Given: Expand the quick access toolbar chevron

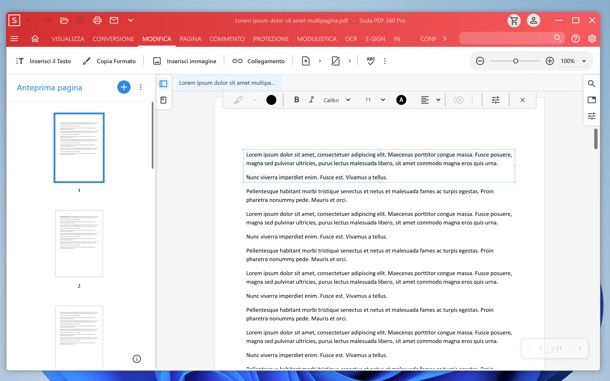Looking at the screenshot, I should point(131,20).
